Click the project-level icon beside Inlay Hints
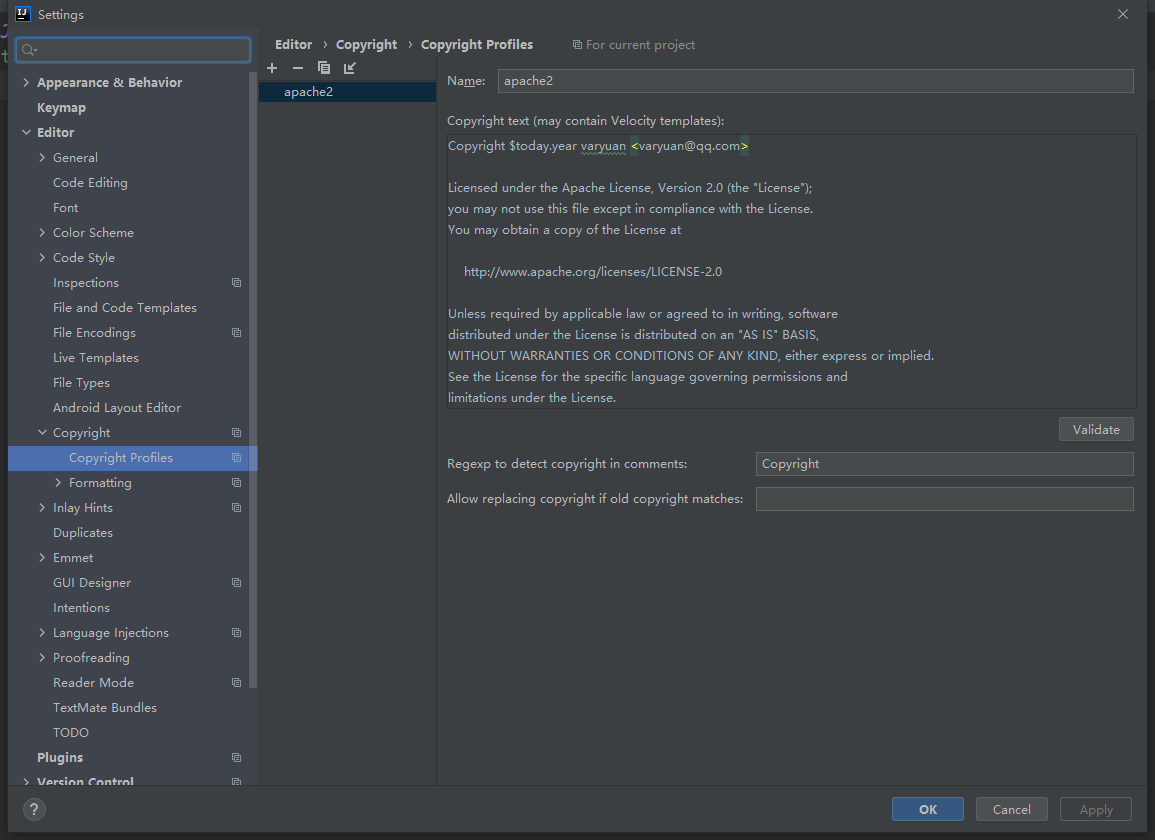Image resolution: width=1155 pixels, height=840 pixels. tap(236, 508)
